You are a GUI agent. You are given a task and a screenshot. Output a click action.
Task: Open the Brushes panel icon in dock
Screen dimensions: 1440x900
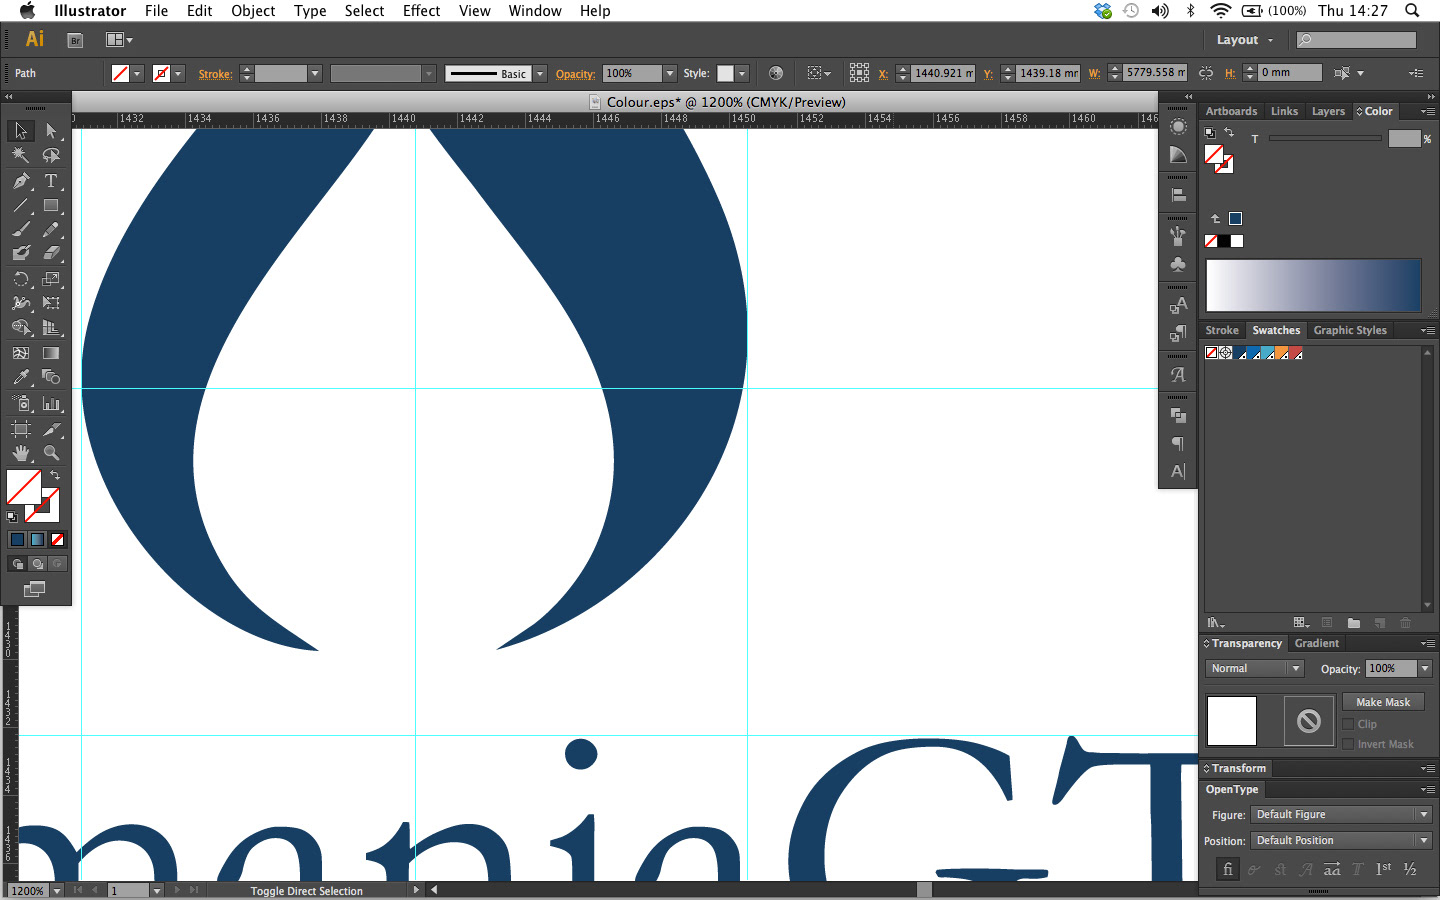click(1178, 236)
